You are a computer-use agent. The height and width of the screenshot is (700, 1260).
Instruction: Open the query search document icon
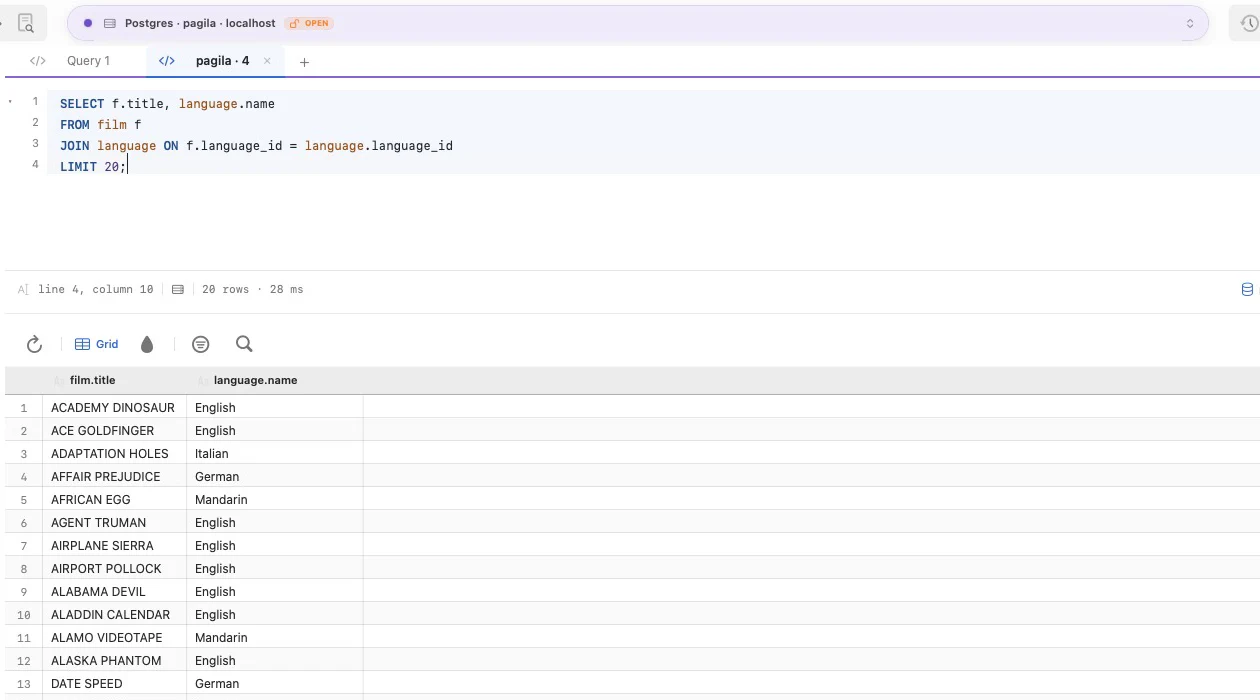coord(25,23)
